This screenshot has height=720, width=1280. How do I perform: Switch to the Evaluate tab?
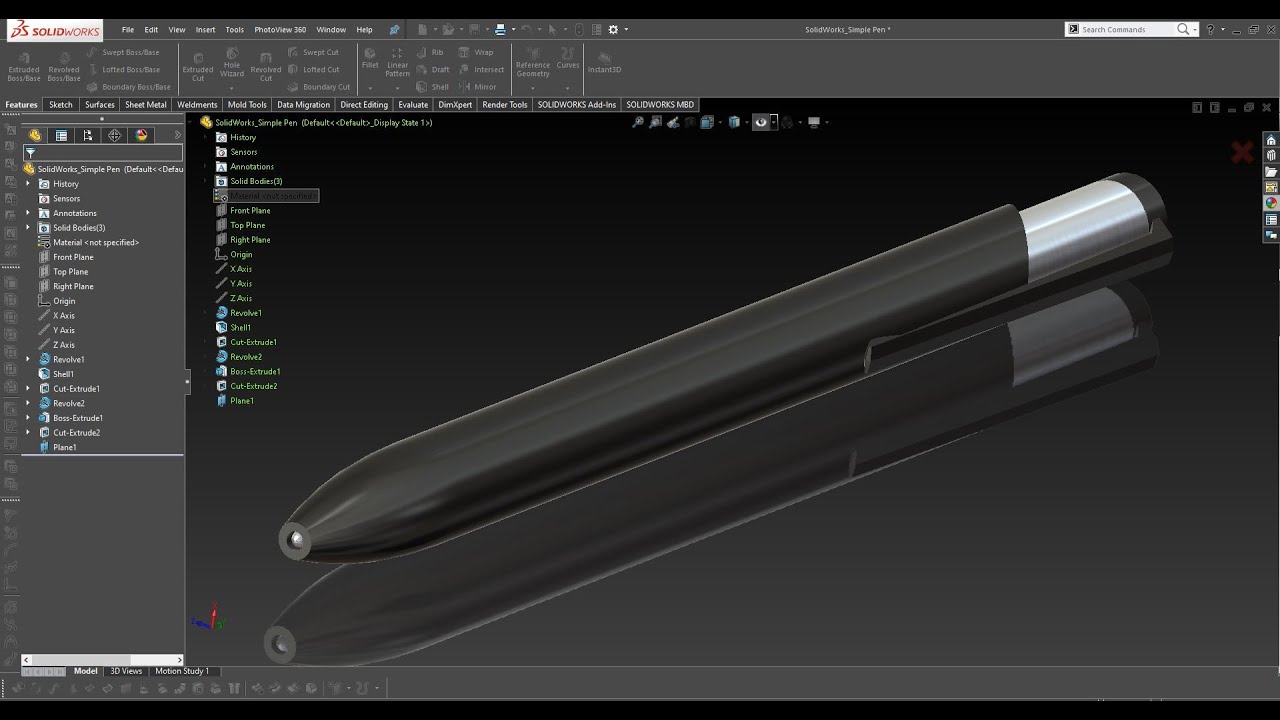413,104
